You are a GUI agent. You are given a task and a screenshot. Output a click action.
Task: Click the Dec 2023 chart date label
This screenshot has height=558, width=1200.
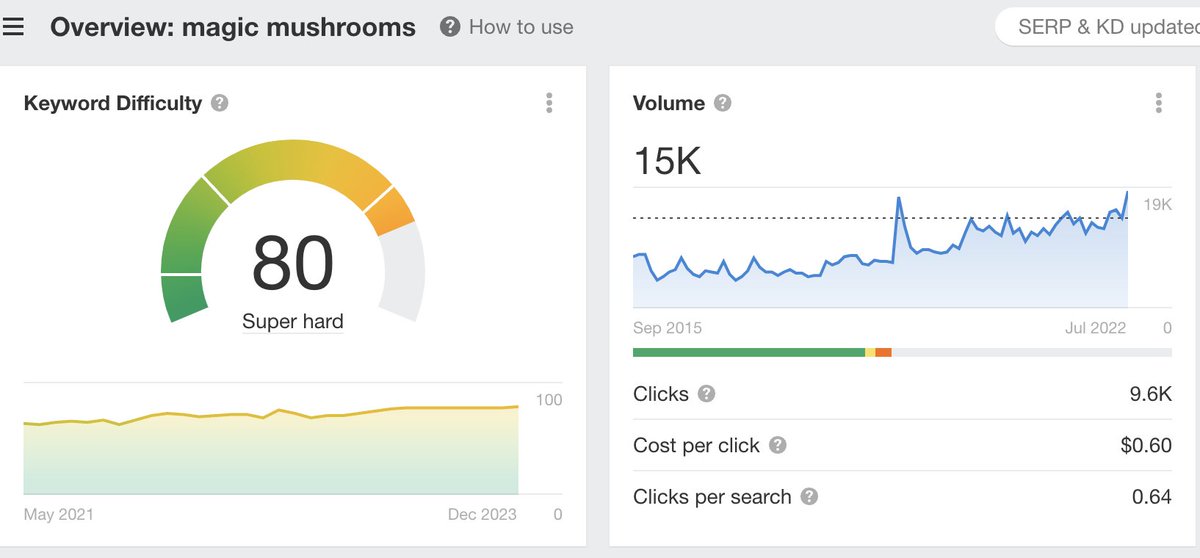click(482, 514)
